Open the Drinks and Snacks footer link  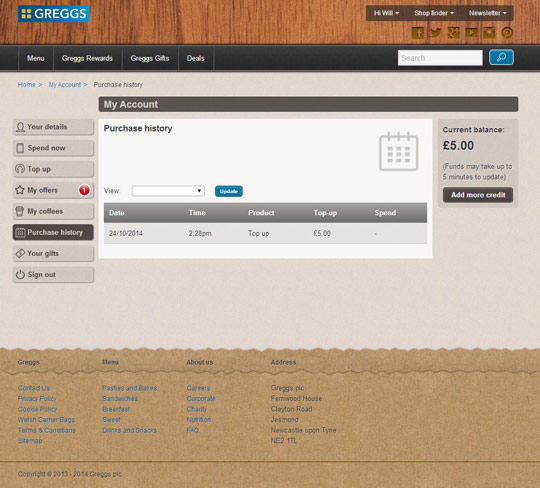[129, 430]
